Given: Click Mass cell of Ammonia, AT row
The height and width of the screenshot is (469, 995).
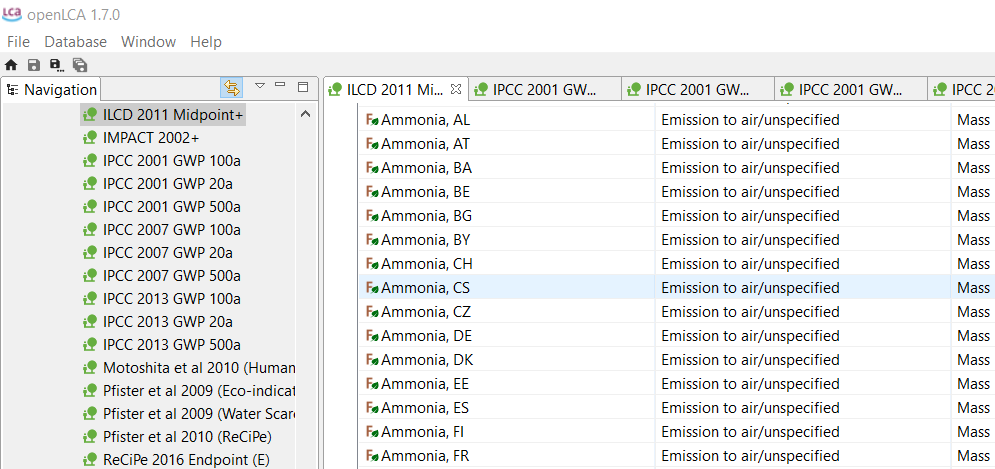Looking at the screenshot, I should (973, 143).
